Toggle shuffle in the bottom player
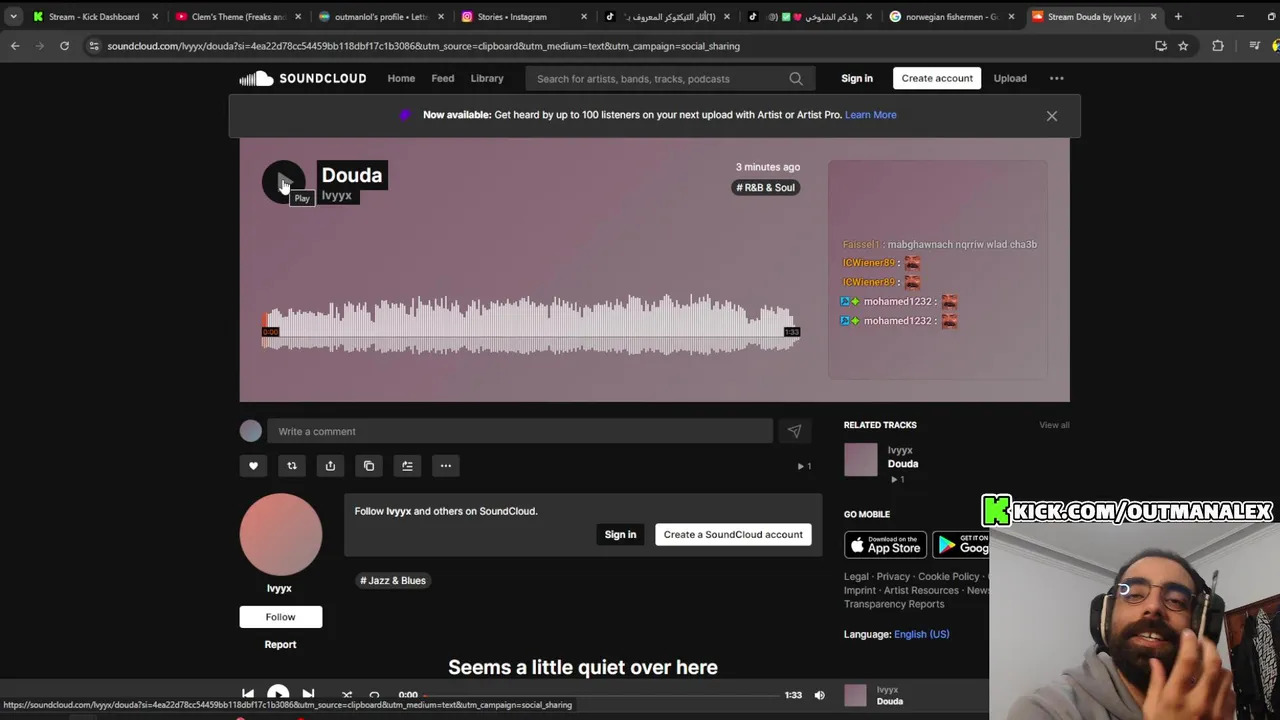 click(347, 695)
